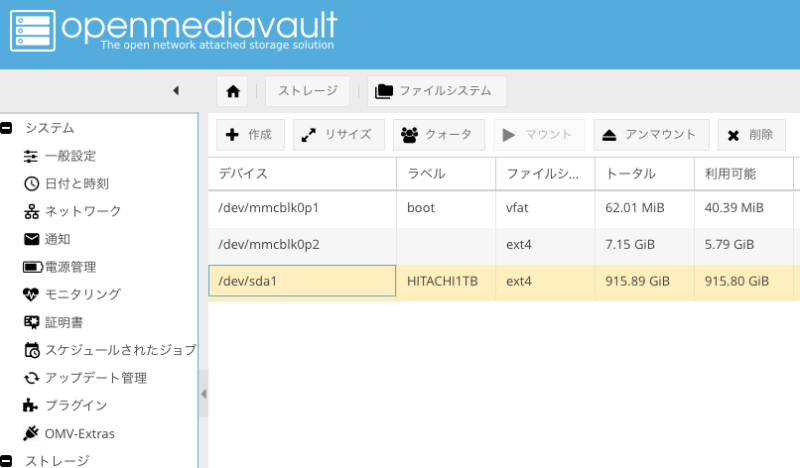The width and height of the screenshot is (800, 468).
Task: Open the ストレージ breadcrumb
Action: tap(308, 91)
